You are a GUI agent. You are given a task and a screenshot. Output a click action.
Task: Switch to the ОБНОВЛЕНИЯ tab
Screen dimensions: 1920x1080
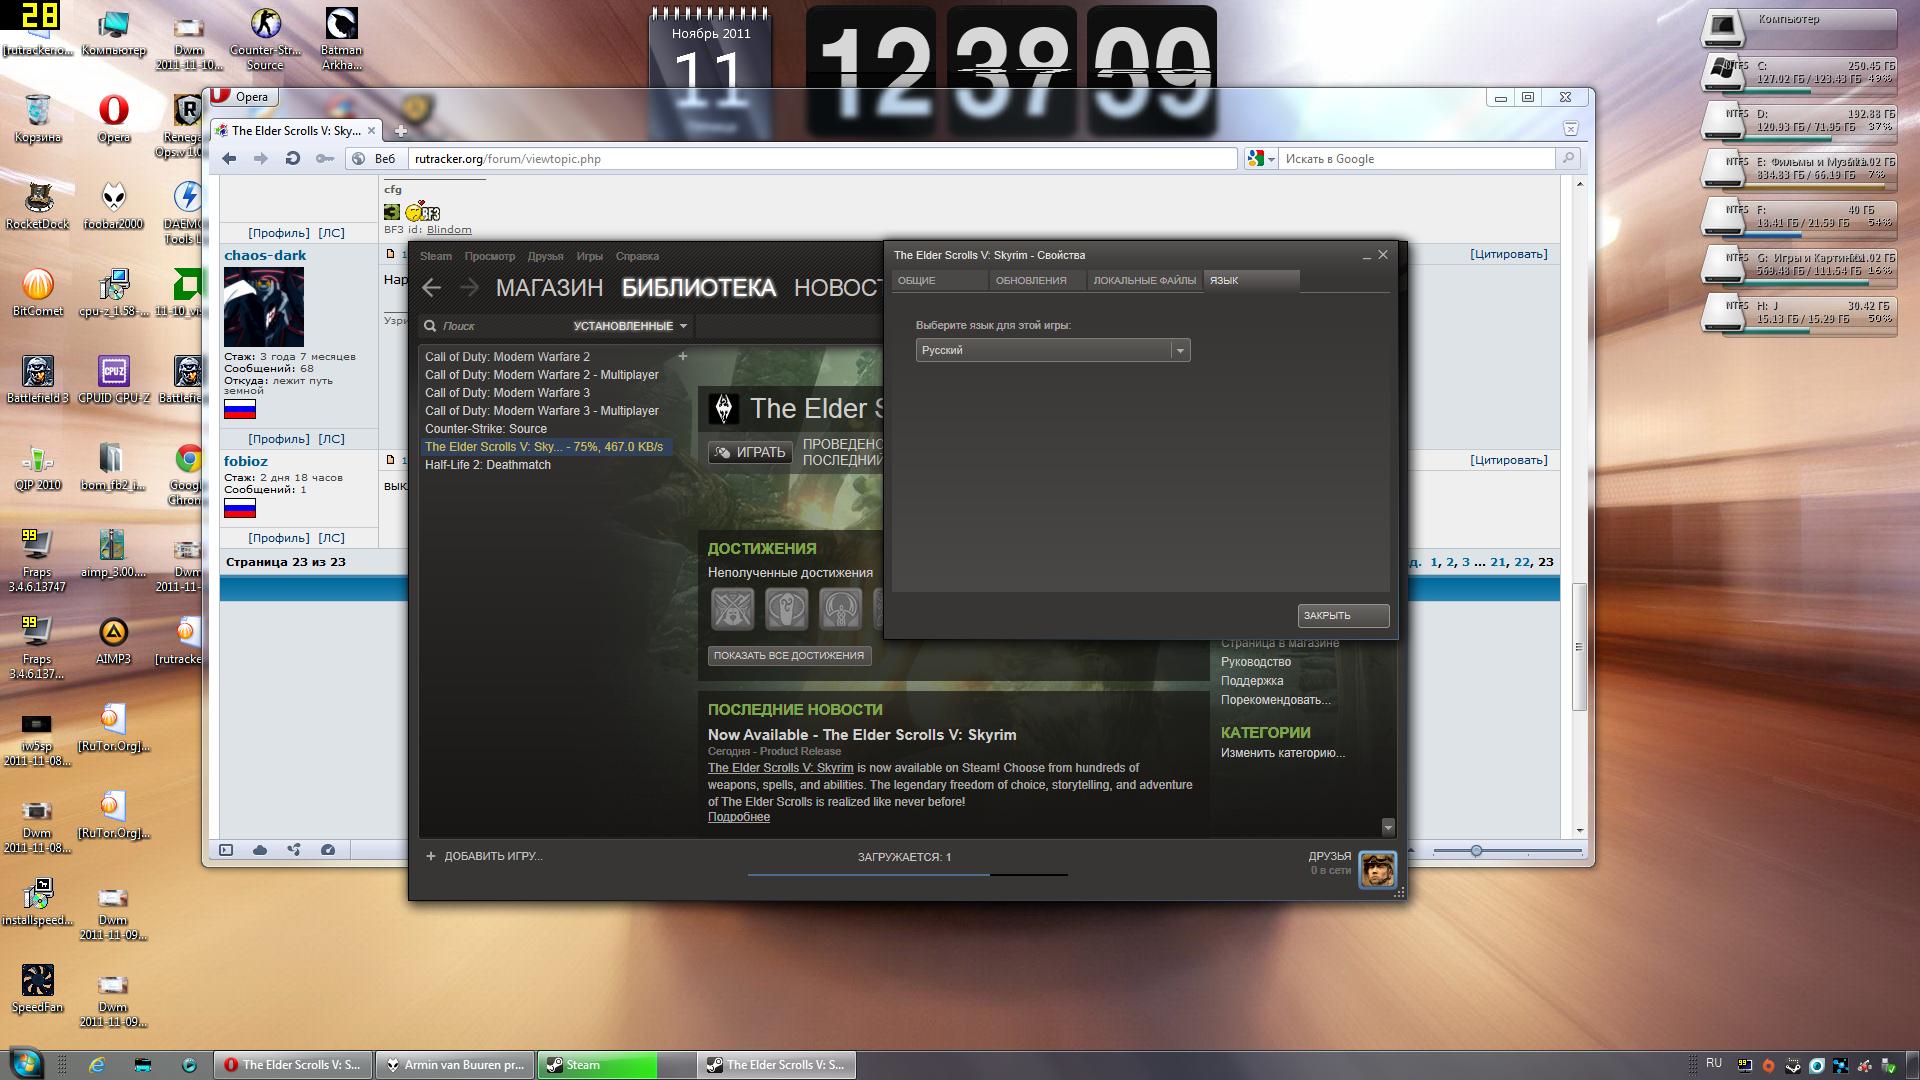point(1037,281)
